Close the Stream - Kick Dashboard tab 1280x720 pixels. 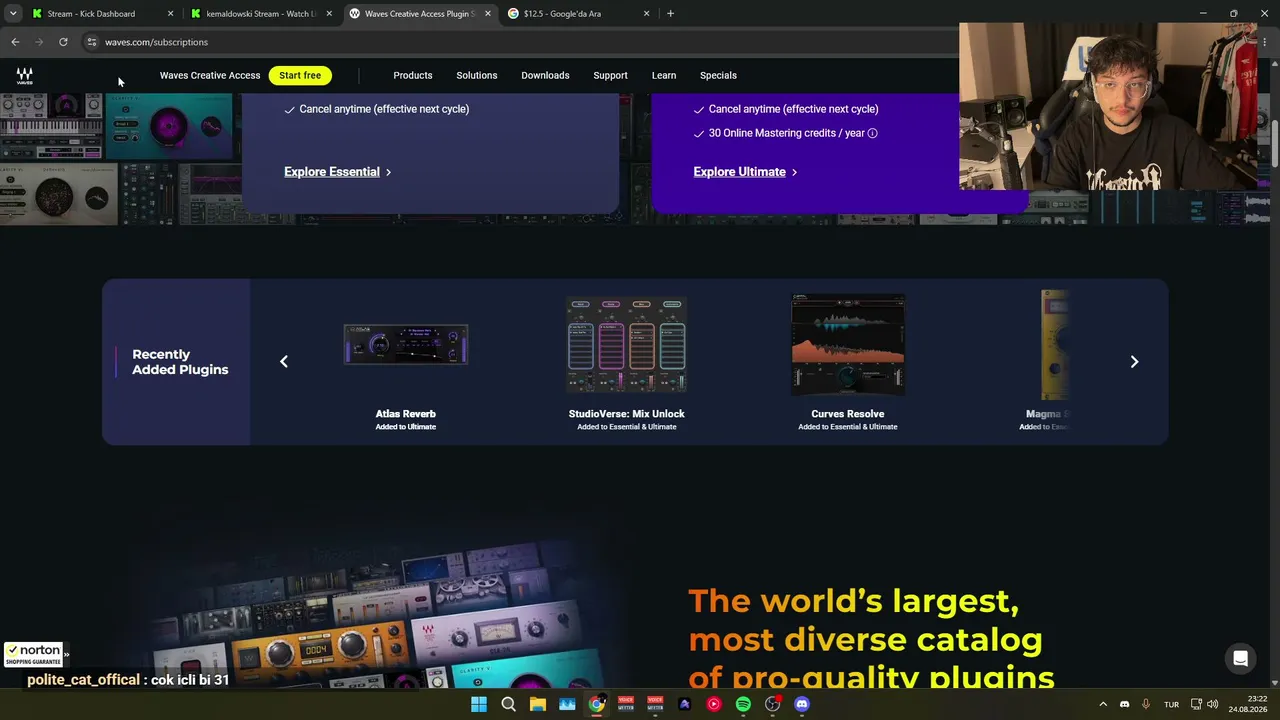pos(170,14)
